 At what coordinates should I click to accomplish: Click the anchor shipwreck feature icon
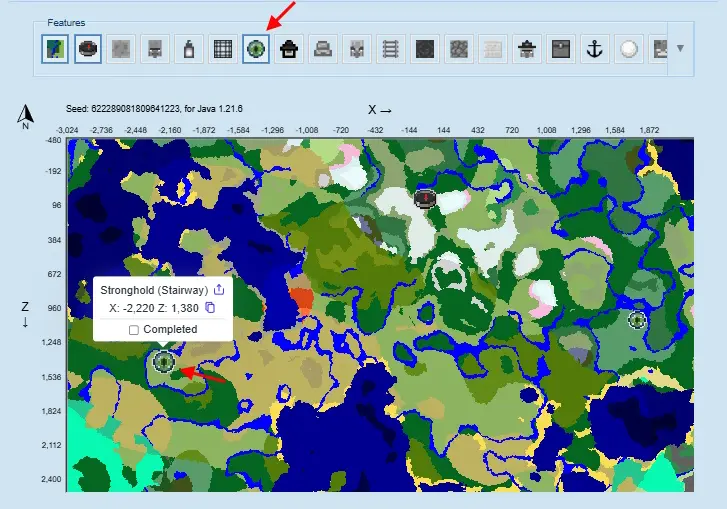[595, 49]
